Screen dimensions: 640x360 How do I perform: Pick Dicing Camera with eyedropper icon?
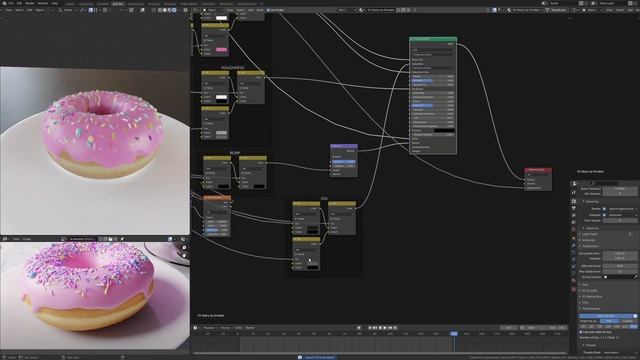[x=635, y=277]
